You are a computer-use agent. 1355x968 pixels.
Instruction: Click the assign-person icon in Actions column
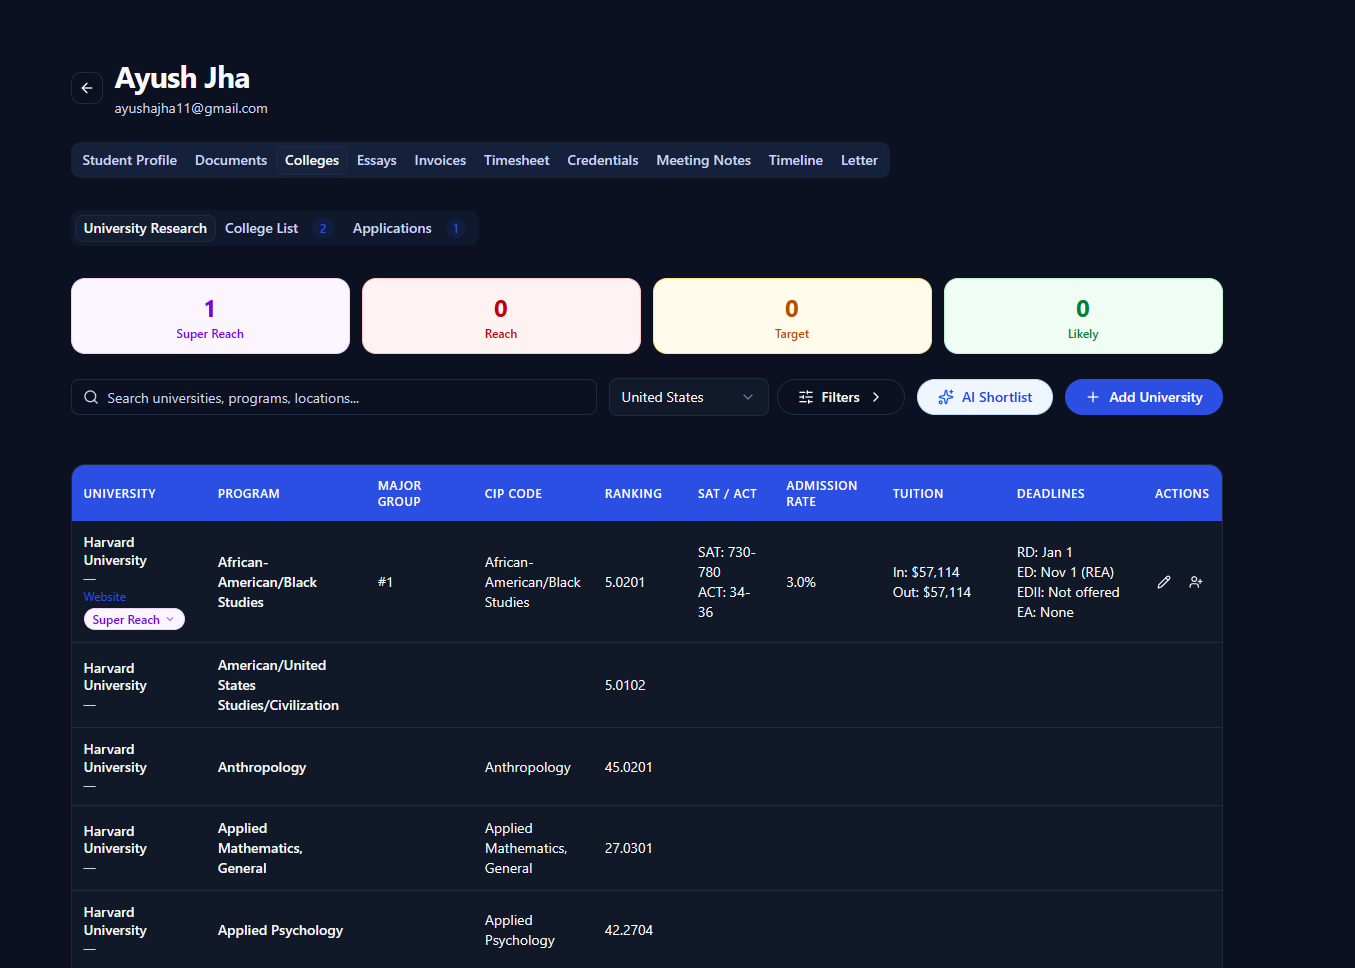pos(1196,582)
